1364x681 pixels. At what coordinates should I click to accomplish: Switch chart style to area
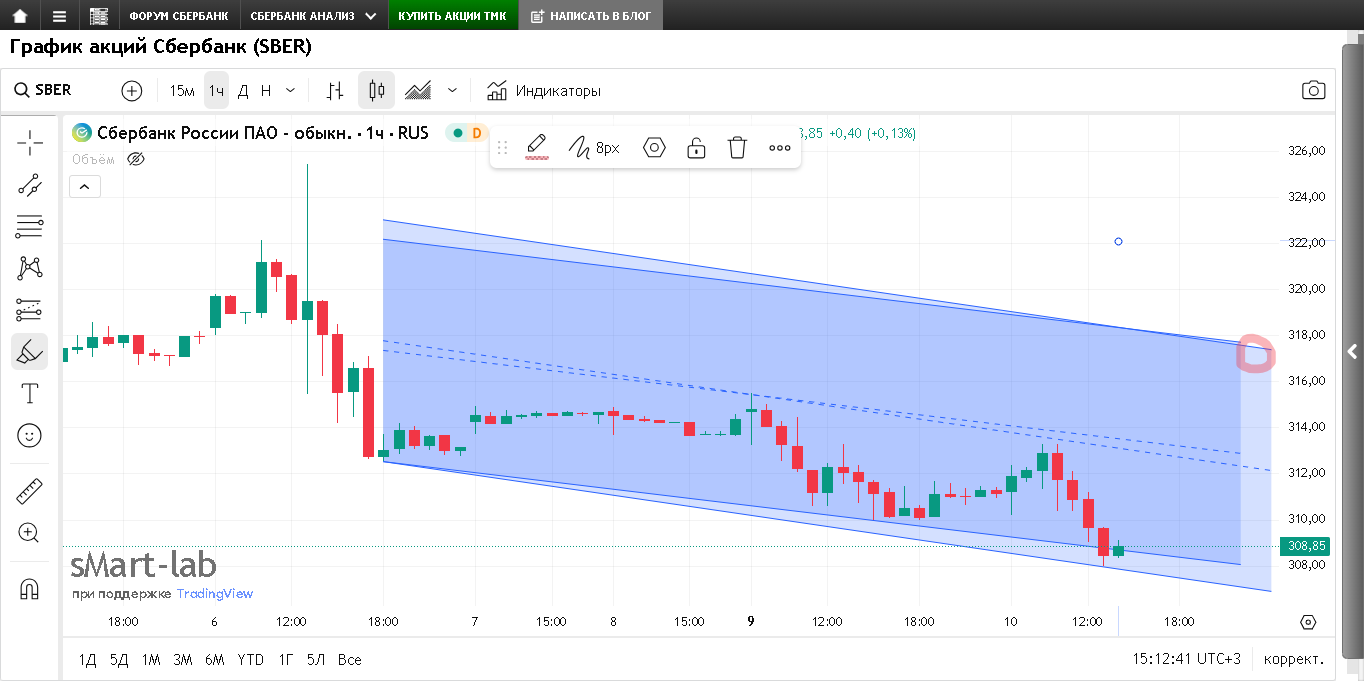coord(418,91)
